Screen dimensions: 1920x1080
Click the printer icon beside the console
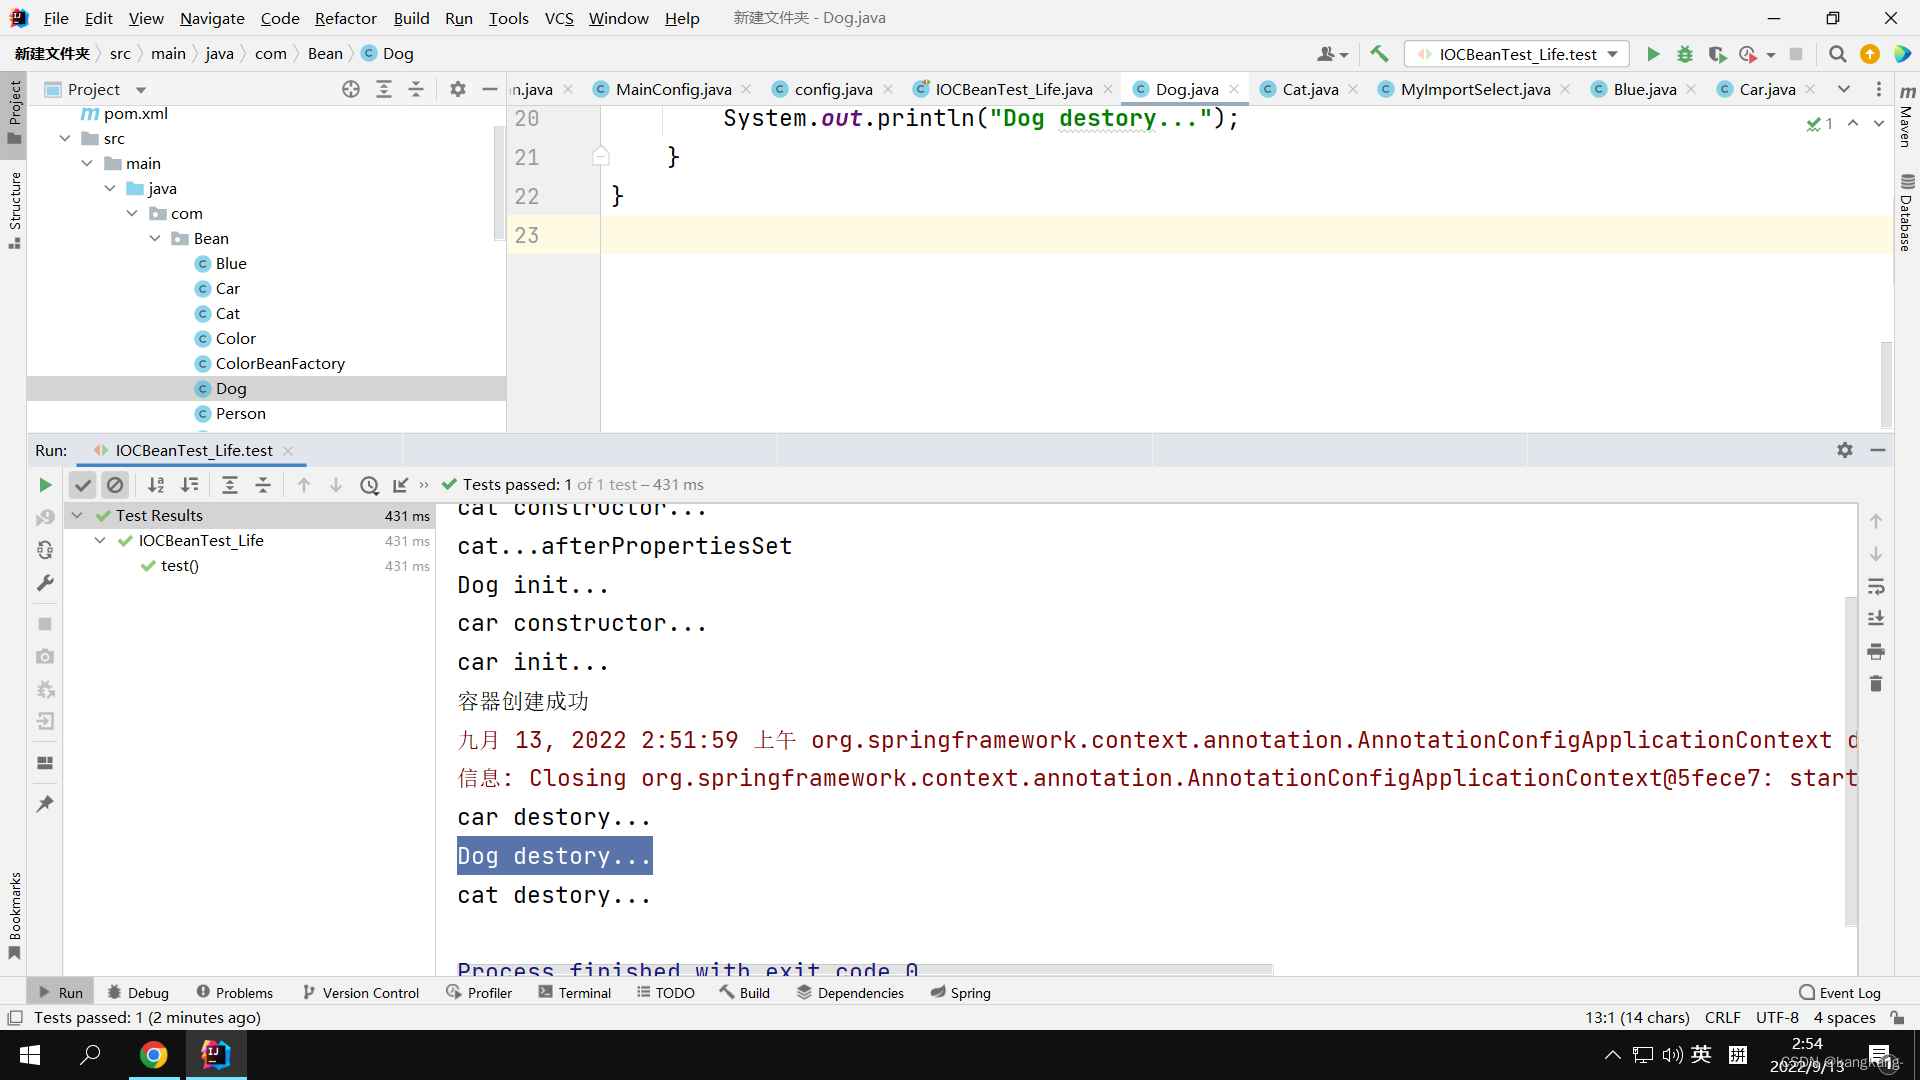1876,652
